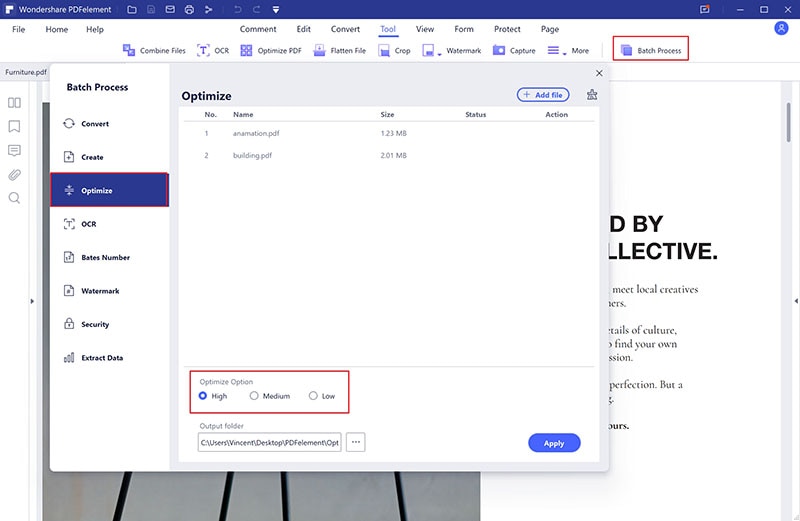Open file using title bar folder icon

point(132,9)
